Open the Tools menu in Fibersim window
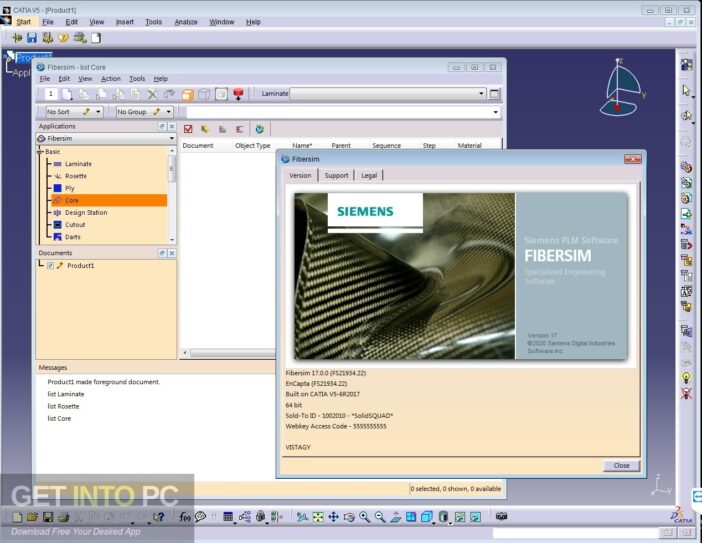702x543 pixels. [x=137, y=79]
